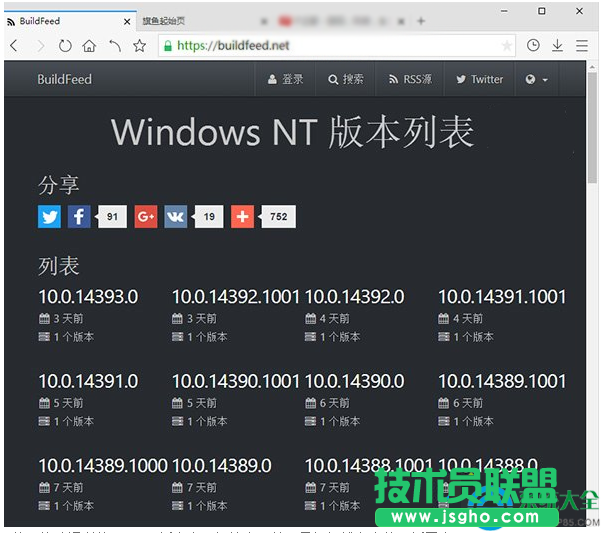Open browsing history clock icon
Image resolution: width=602 pixels, height=533 pixels.
(x=533, y=45)
